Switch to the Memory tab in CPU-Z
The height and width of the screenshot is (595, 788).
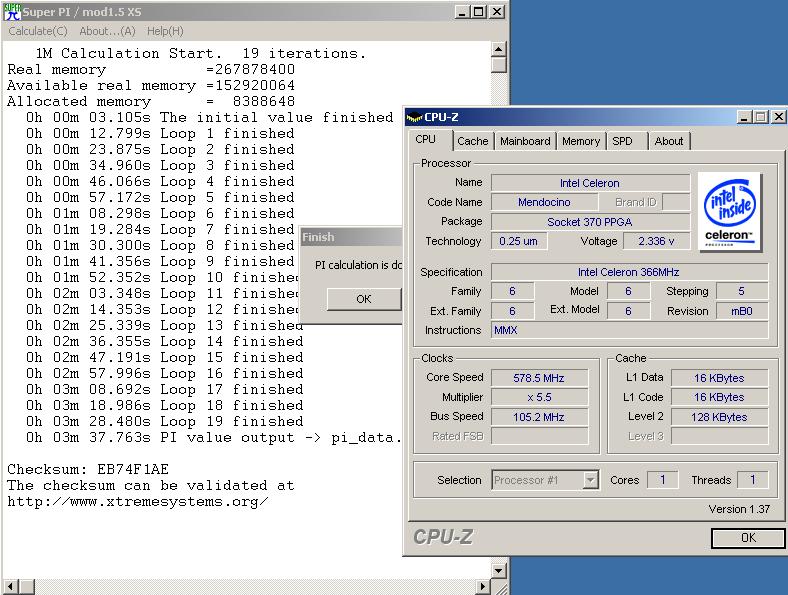[x=581, y=141]
